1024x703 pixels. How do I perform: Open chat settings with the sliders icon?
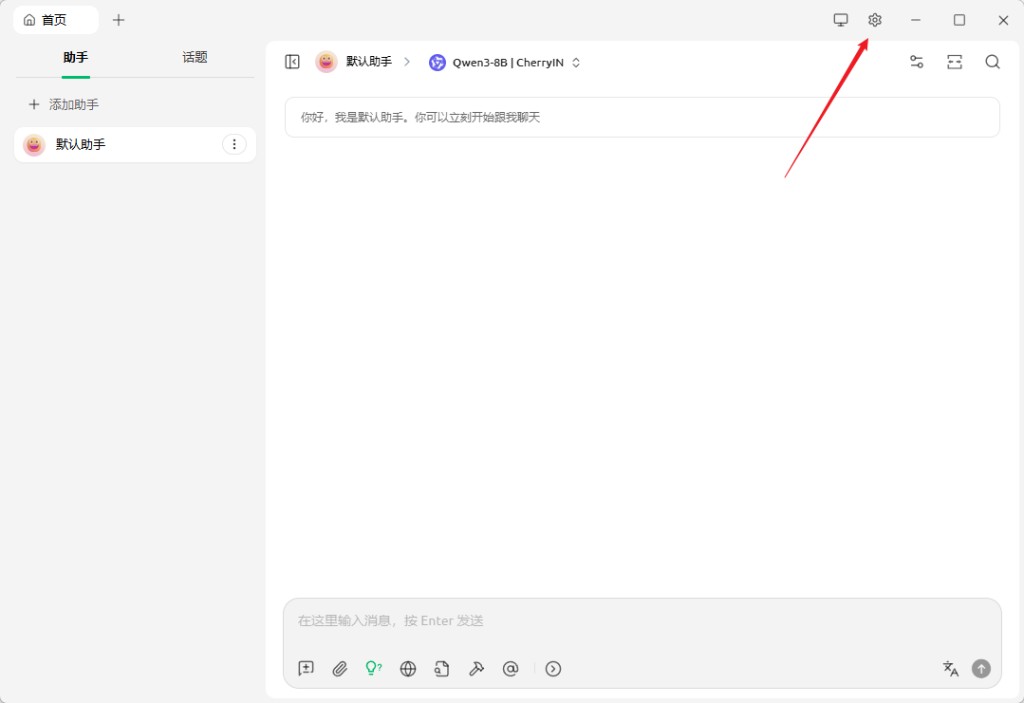click(916, 61)
